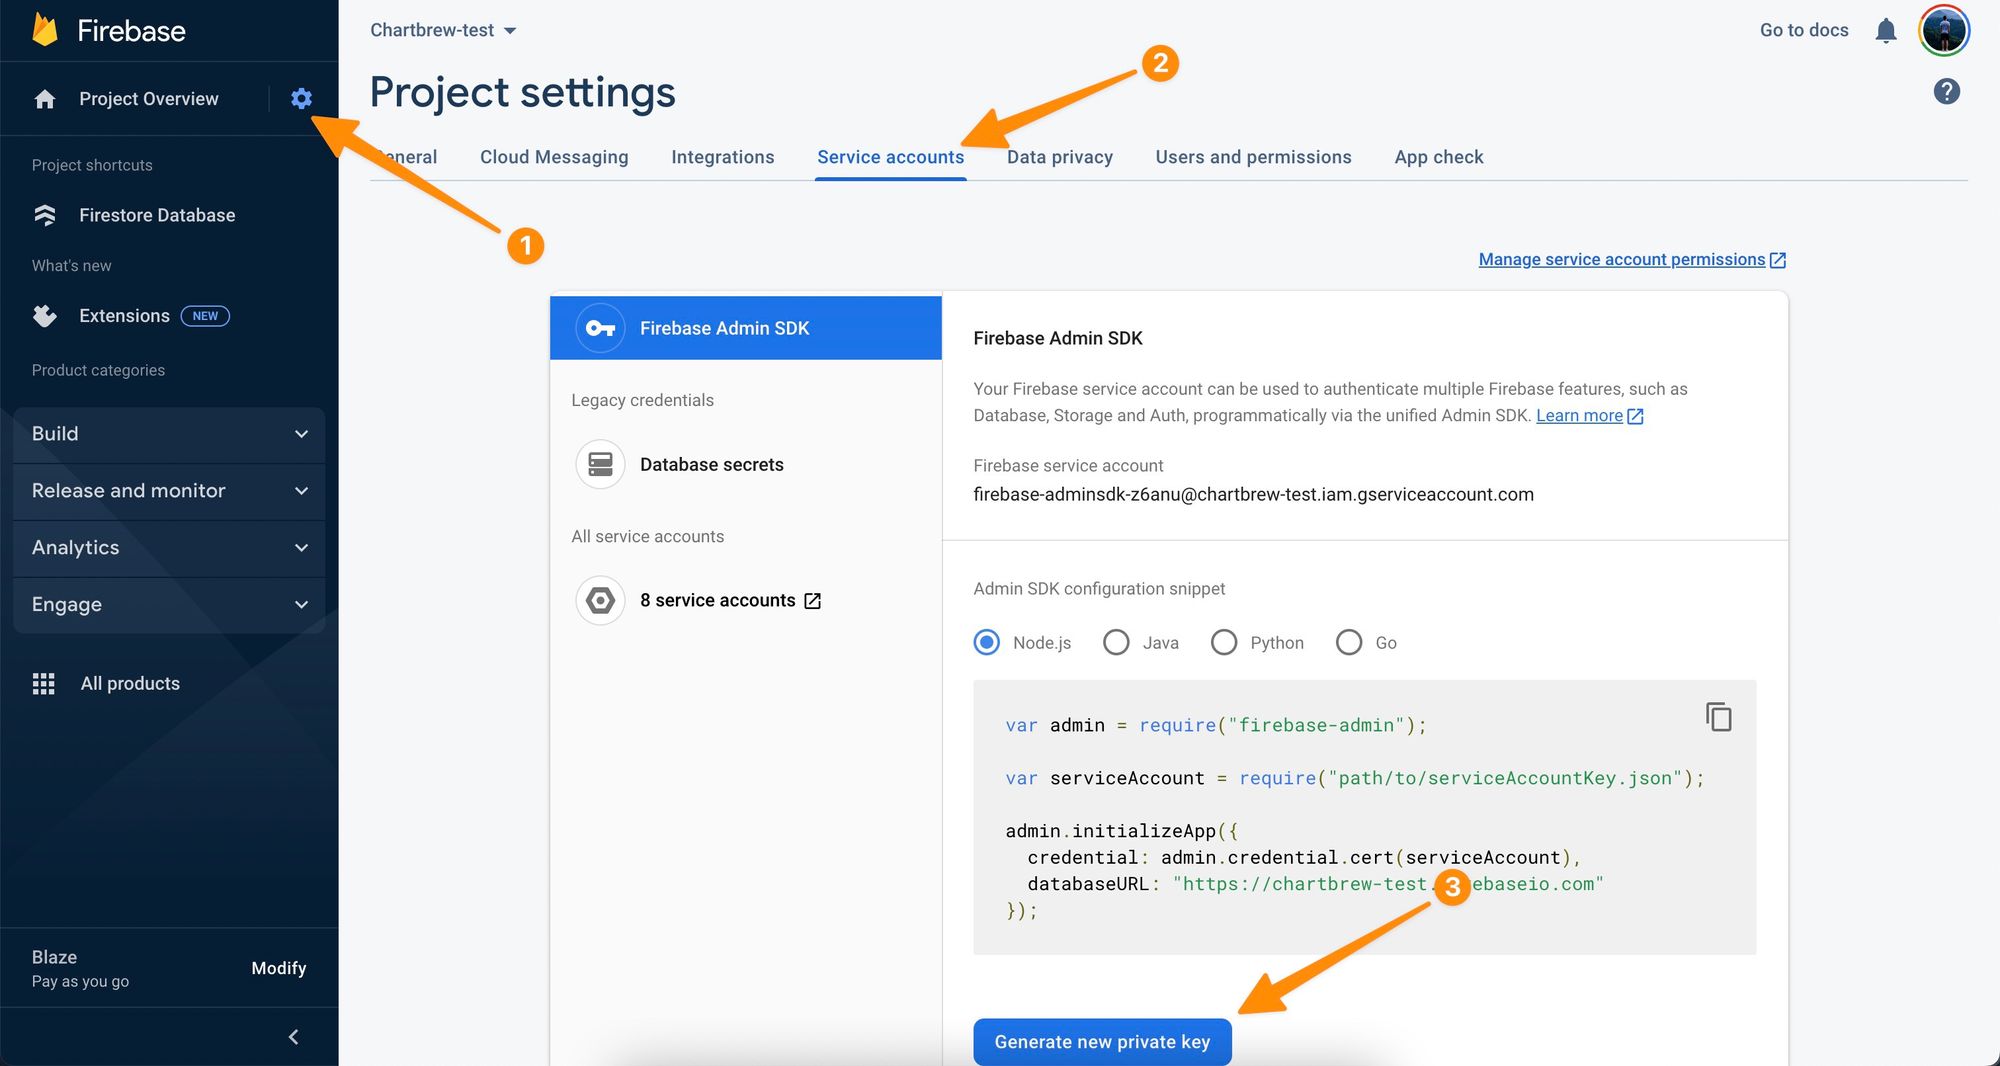The height and width of the screenshot is (1066, 2000).
Task: Go to Firestore Database shortcut
Action: [157, 215]
